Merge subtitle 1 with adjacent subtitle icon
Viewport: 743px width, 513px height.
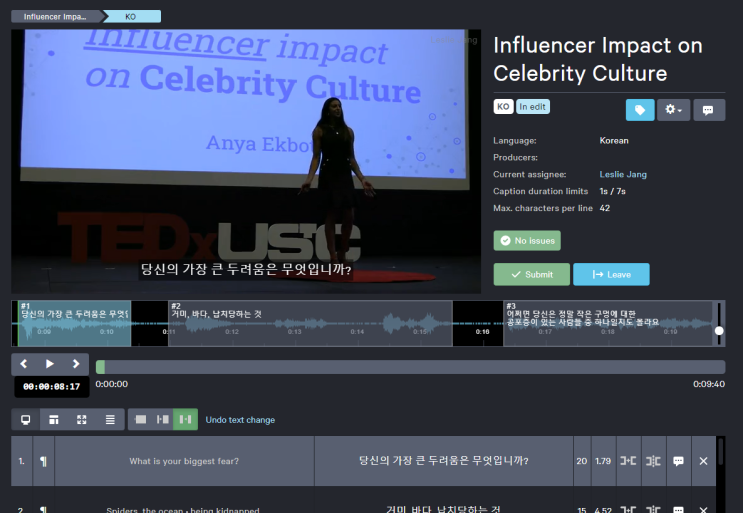[628, 461]
